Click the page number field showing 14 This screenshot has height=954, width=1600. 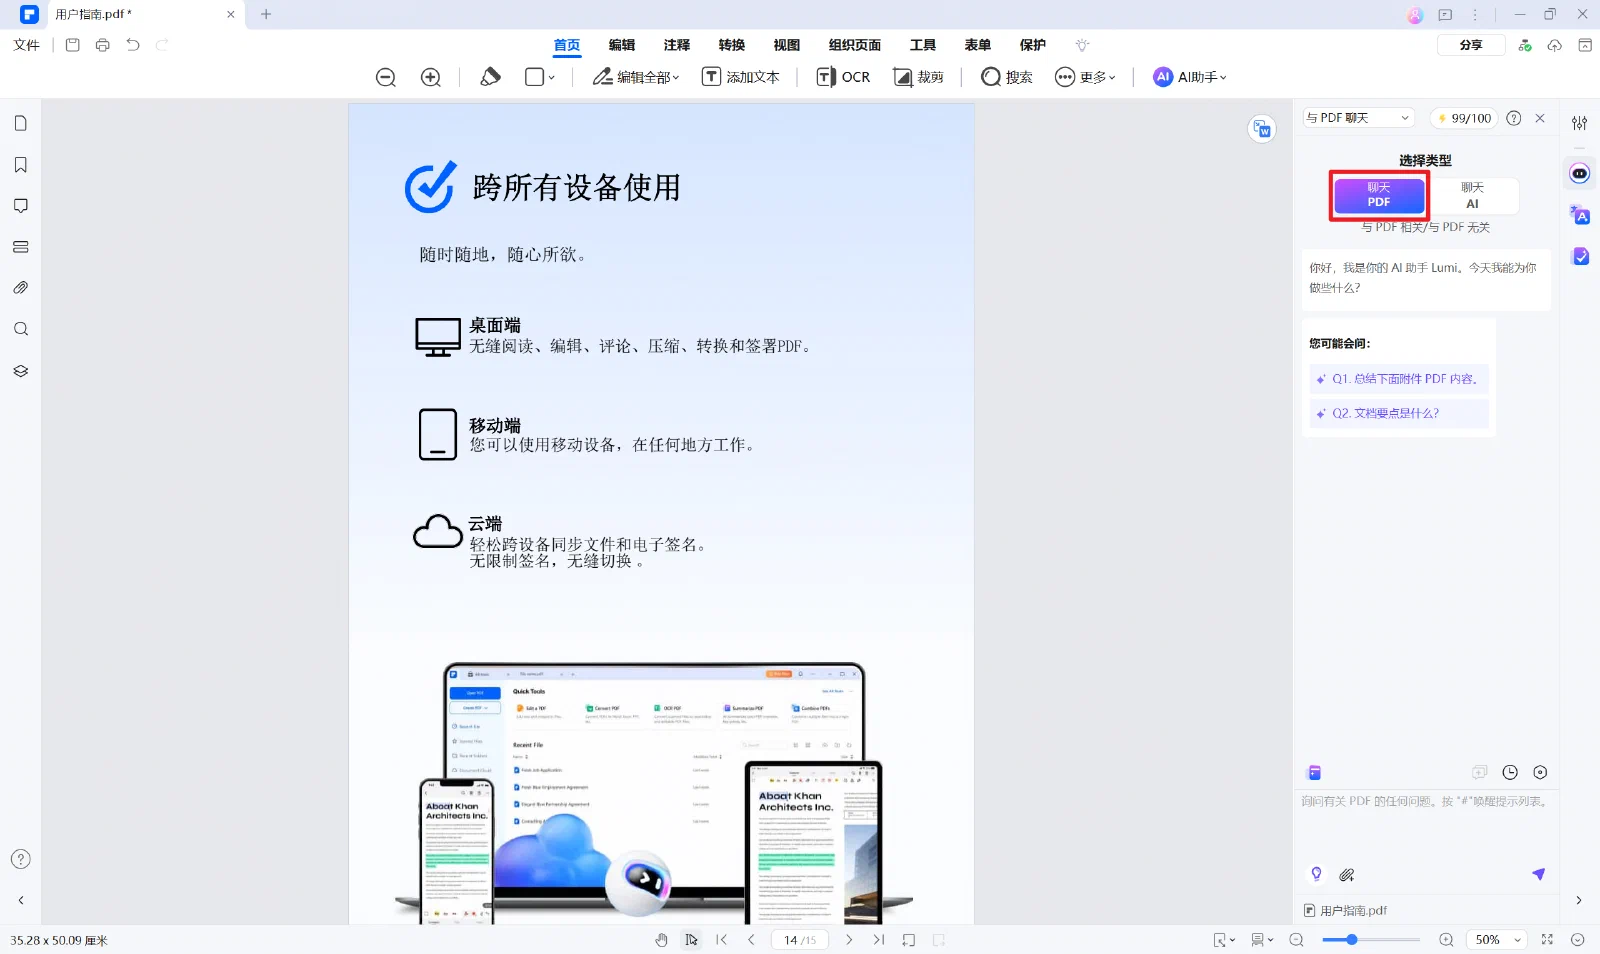[x=800, y=940]
